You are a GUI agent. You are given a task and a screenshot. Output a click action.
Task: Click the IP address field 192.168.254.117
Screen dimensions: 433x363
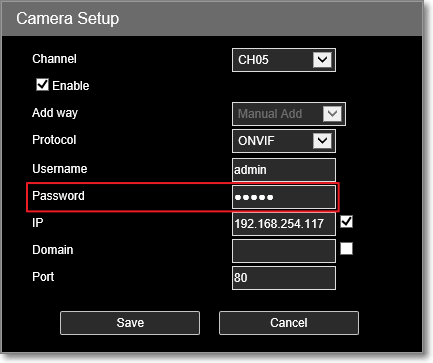click(284, 224)
